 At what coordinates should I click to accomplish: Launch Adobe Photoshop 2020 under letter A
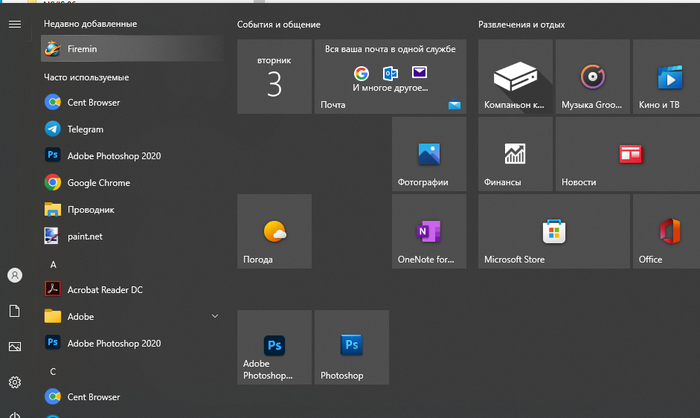[132, 343]
